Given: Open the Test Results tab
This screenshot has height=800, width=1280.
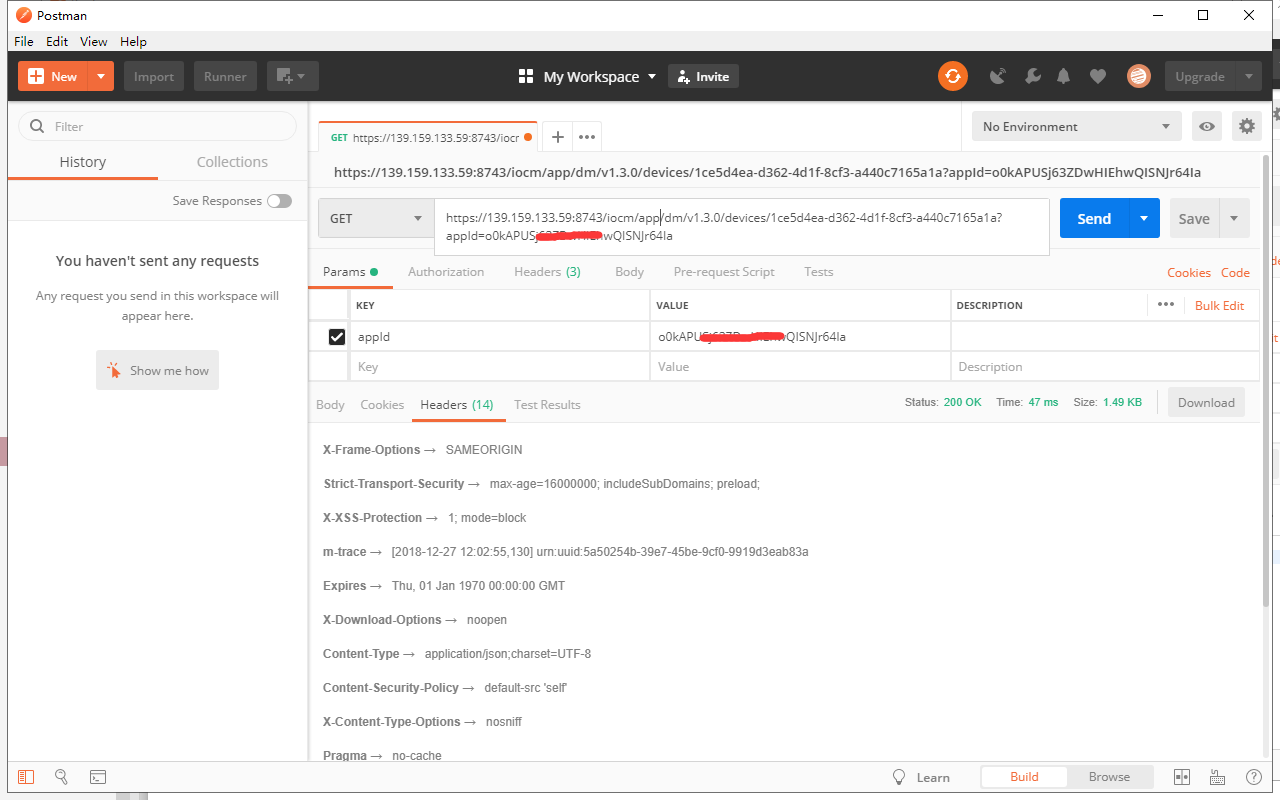Looking at the screenshot, I should [x=547, y=404].
